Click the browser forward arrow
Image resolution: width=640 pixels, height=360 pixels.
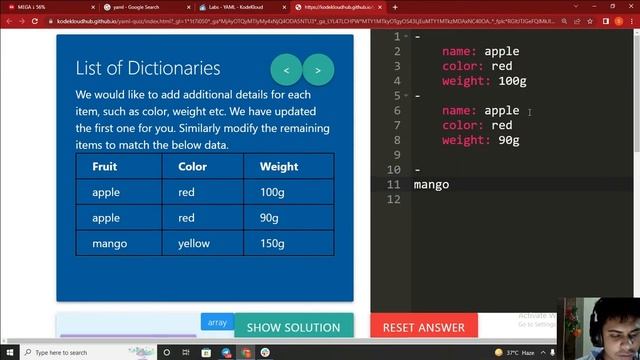coord(22,21)
